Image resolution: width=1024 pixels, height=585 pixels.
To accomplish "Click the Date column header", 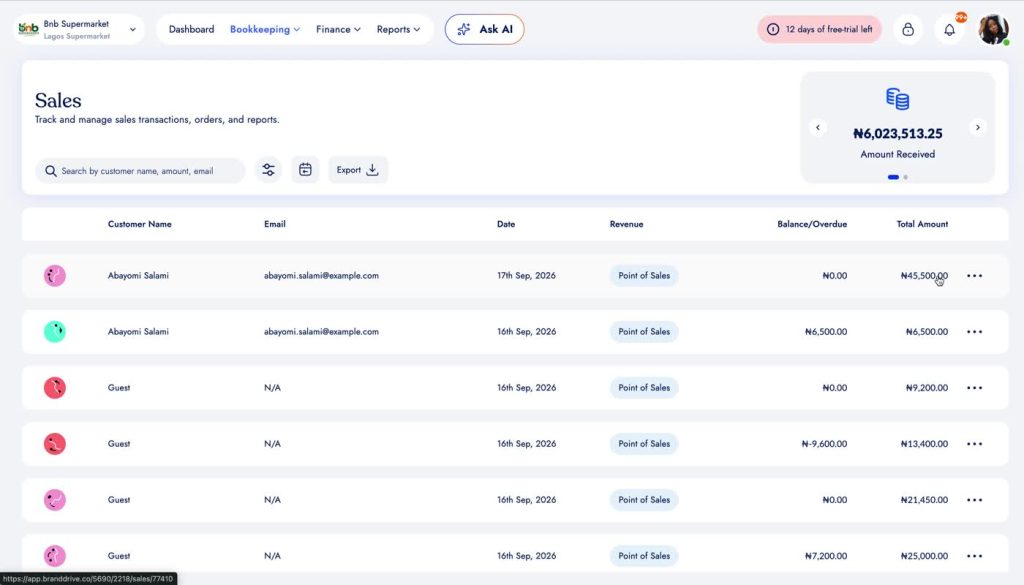I will tap(506, 224).
